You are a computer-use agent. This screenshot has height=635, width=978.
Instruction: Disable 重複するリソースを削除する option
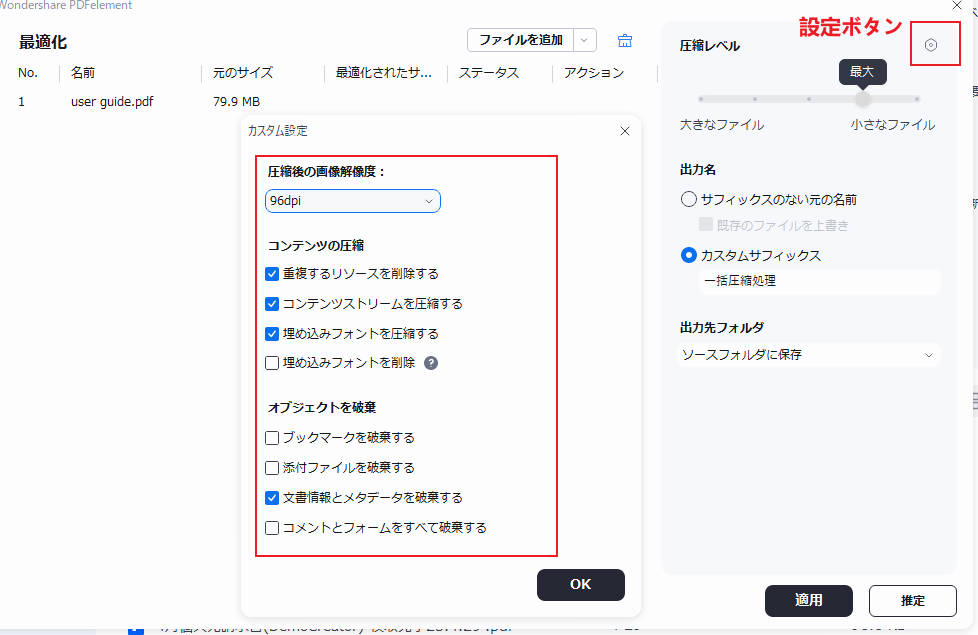[272, 273]
